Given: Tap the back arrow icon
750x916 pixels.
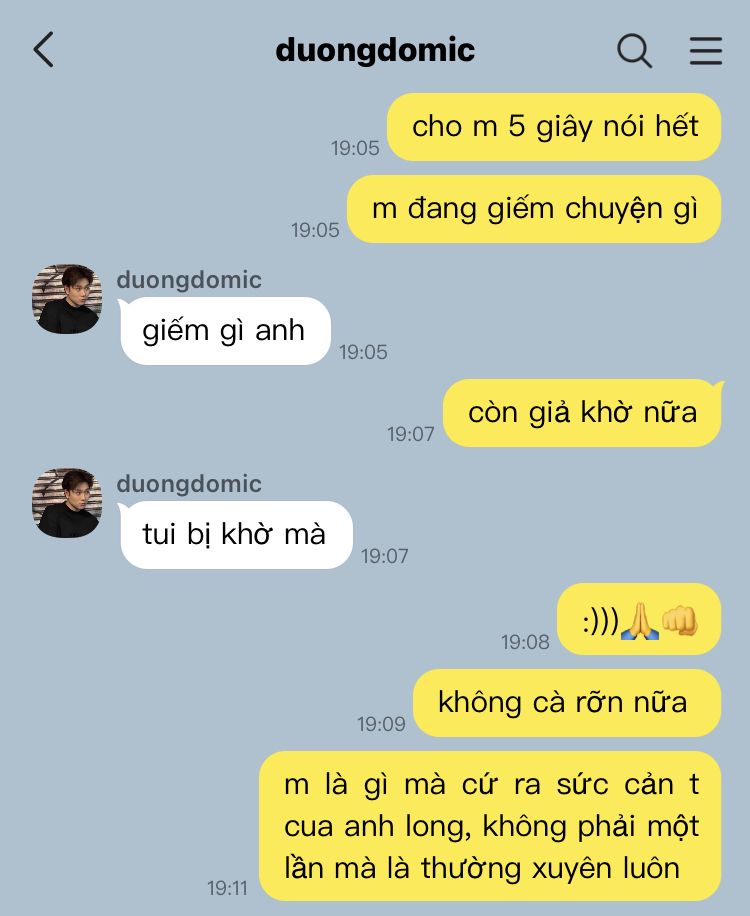Looking at the screenshot, I should point(44,50).
